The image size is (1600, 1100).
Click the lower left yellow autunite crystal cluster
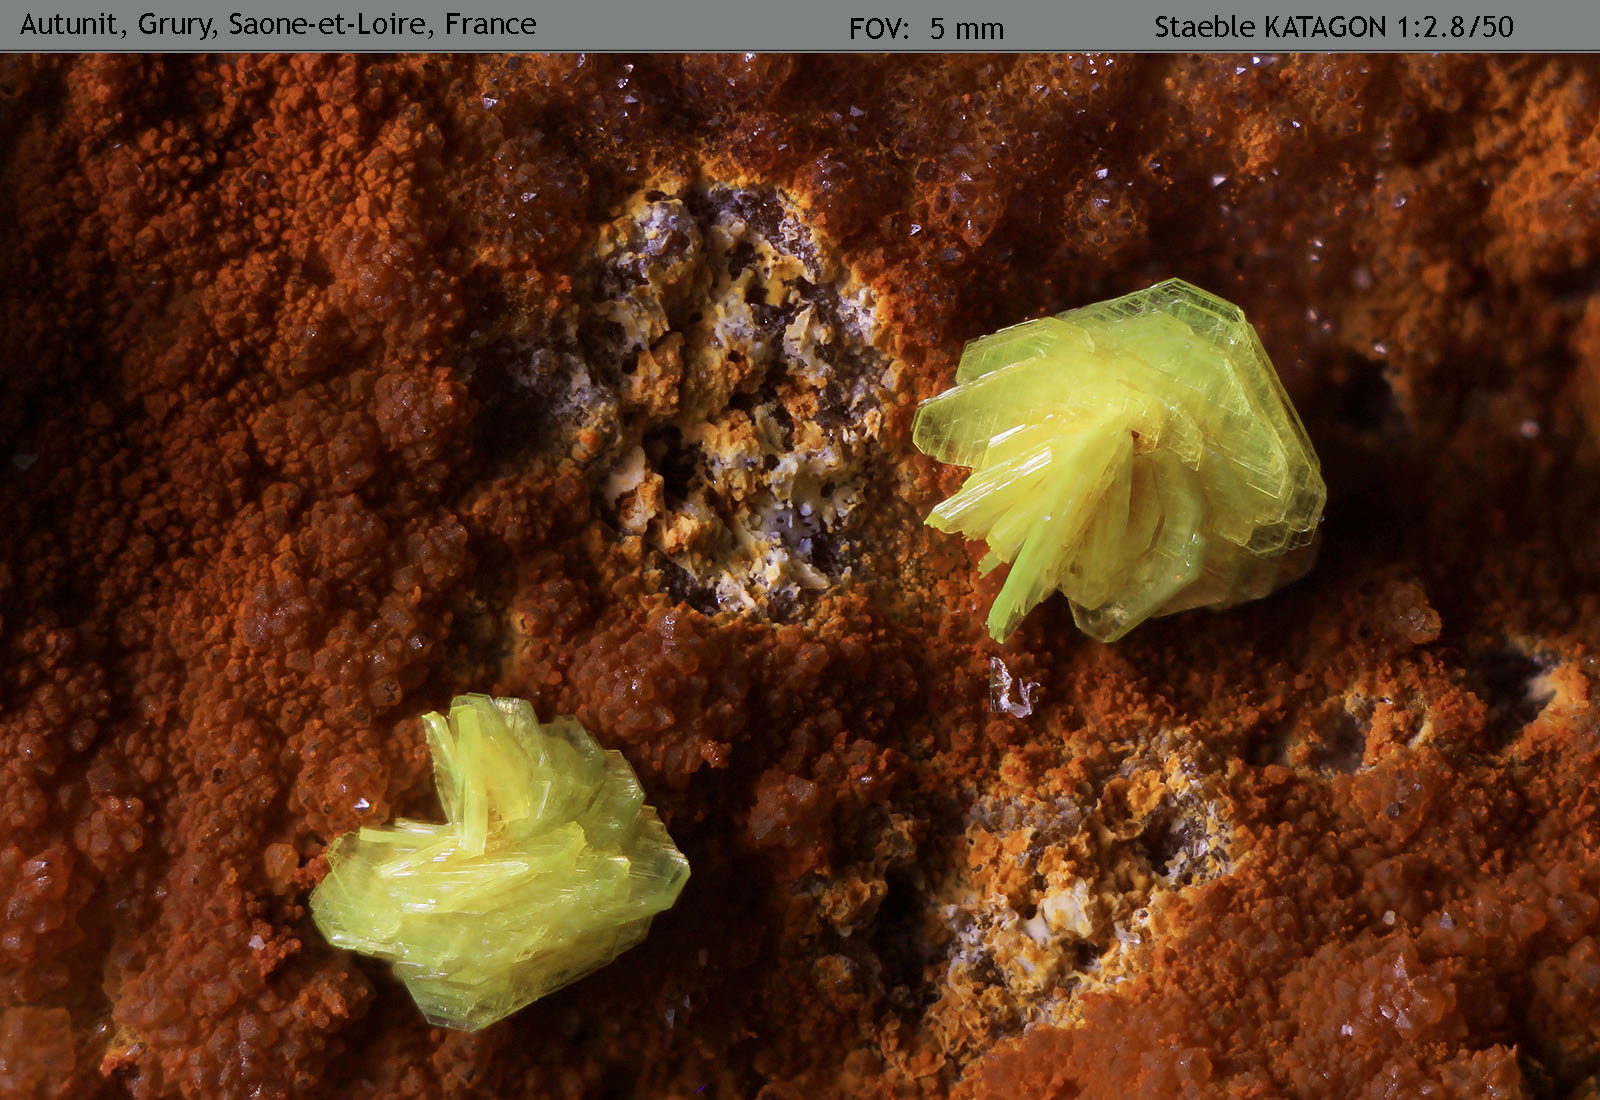pyautogui.click(x=500, y=870)
